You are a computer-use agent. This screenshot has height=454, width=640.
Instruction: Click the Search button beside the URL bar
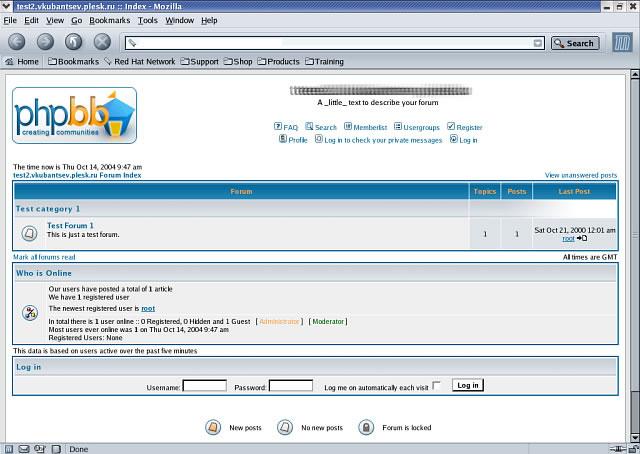tap(575, 43)
